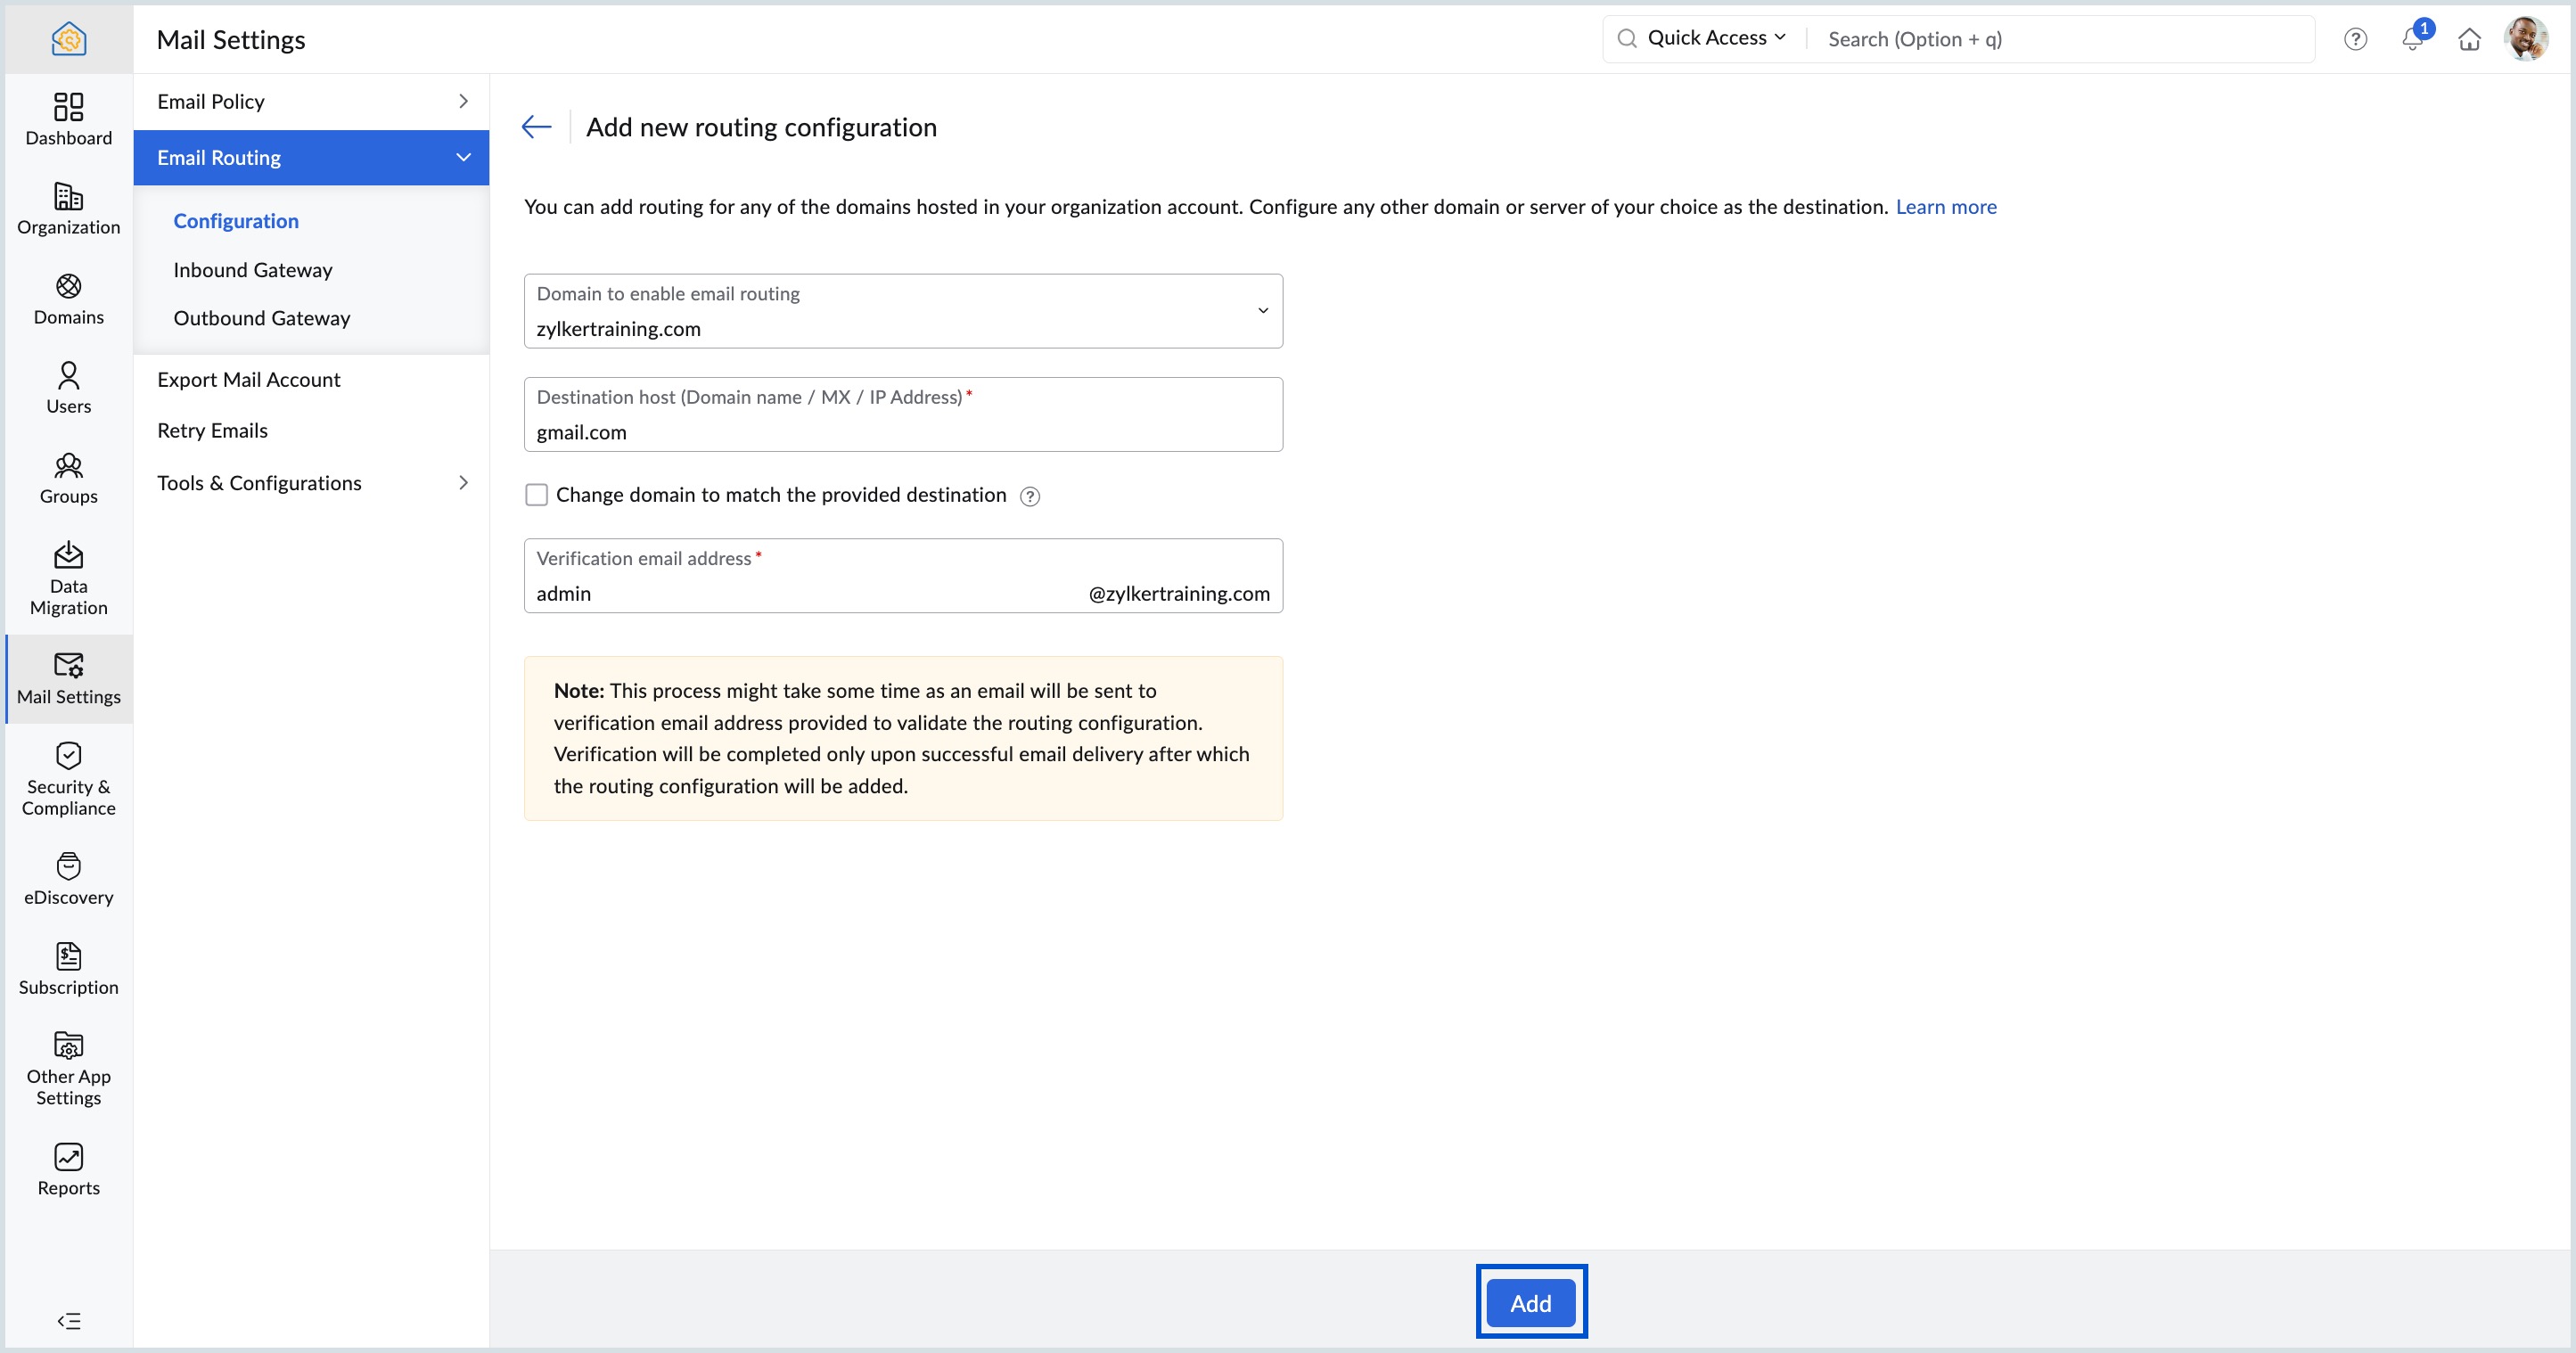Open Domain to enable email routing dropdown

902,311
